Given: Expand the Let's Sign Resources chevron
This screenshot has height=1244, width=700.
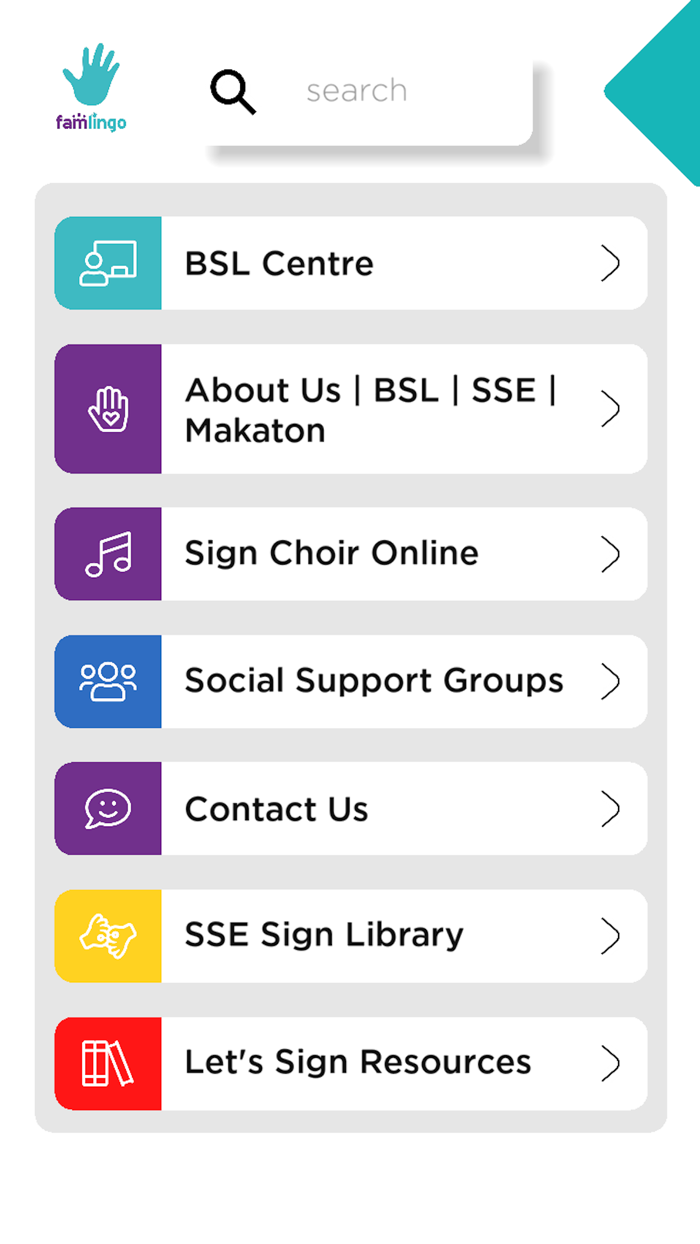Looking at the screenshot, I should coord(611,1063).
